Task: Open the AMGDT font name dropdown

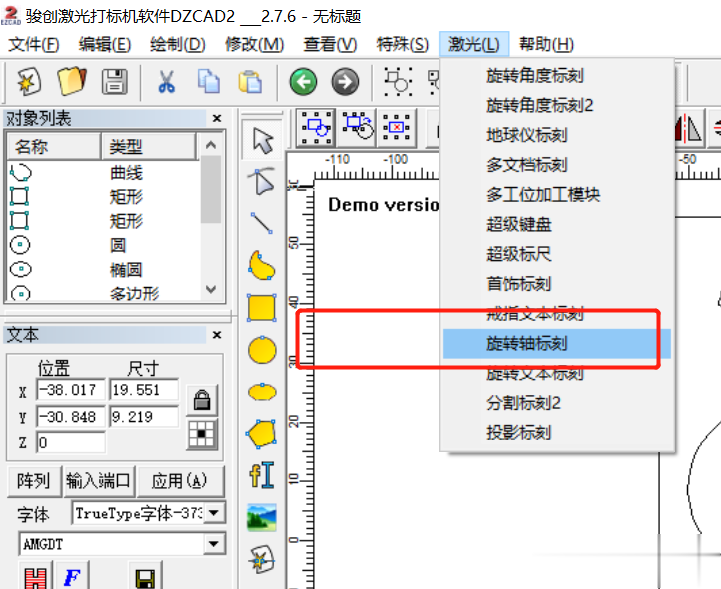Action: coord(214,544)
